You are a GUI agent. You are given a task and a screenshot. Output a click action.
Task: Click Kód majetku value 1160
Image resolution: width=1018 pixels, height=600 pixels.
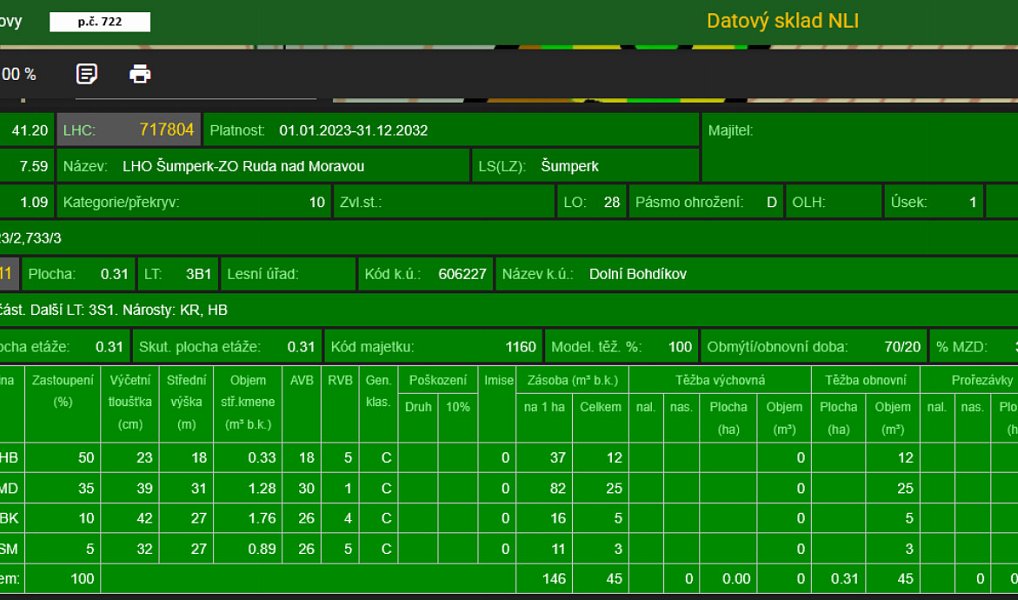(x=521, y=347)
